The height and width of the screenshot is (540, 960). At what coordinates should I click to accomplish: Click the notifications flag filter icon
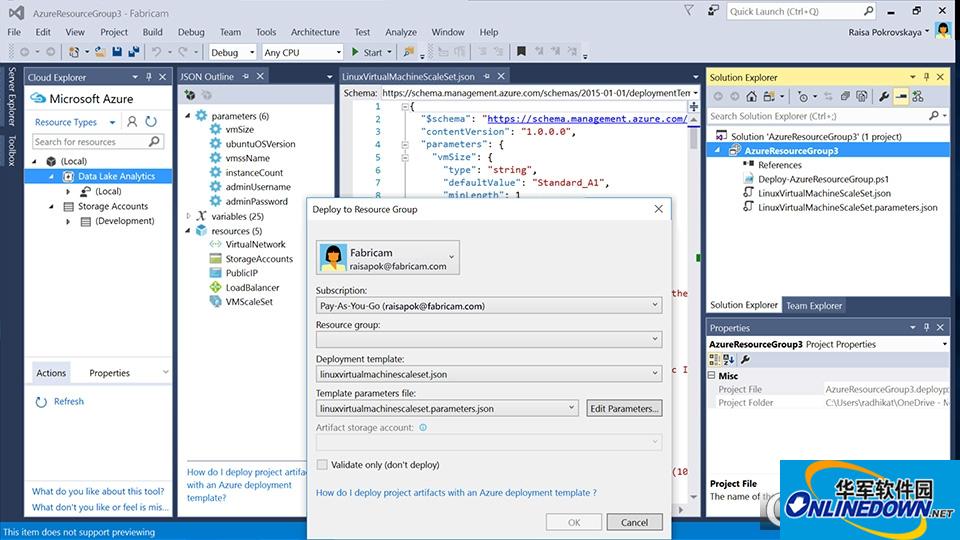click(689, 11)
